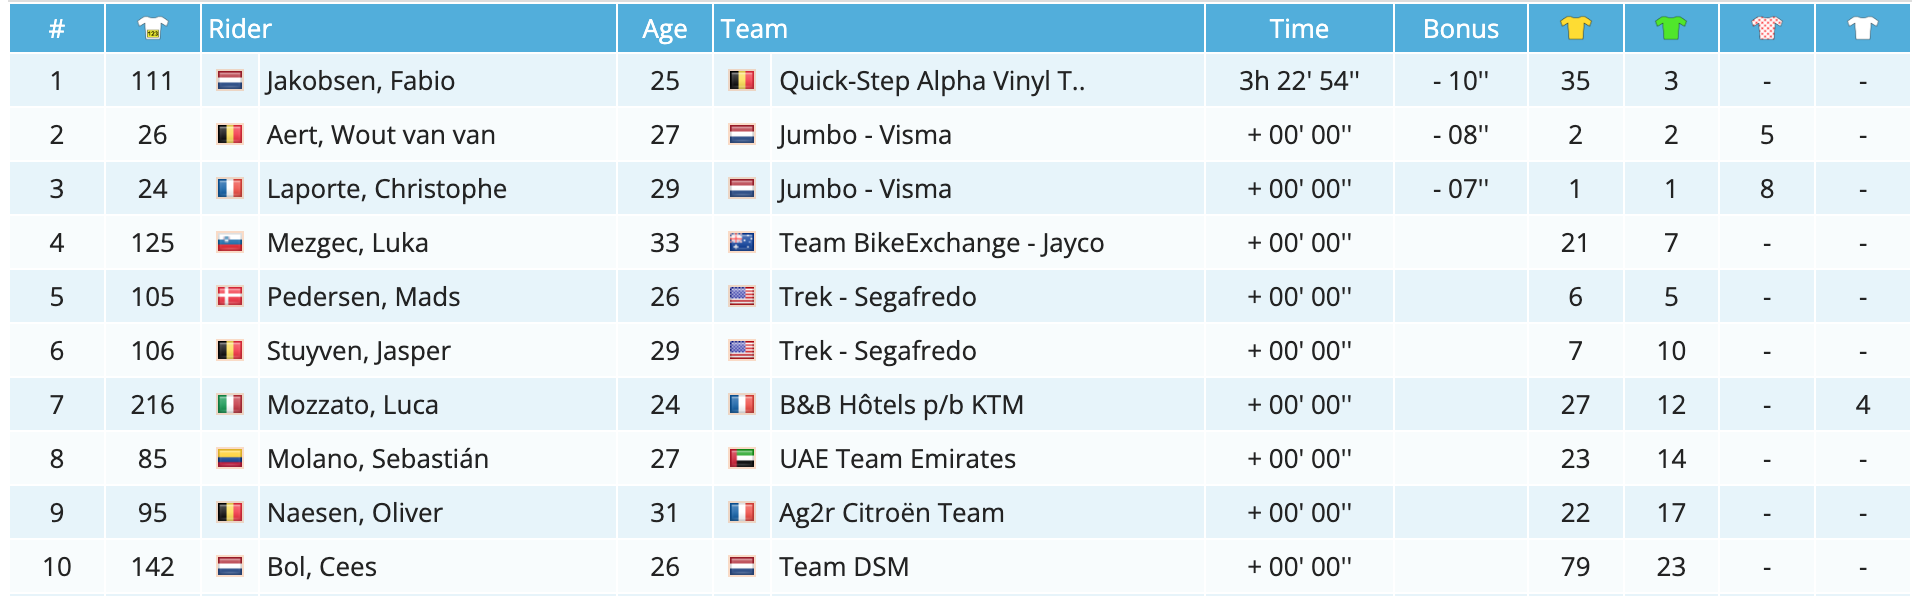Click the Team column header
The image size is (1922, 596).
754,29
